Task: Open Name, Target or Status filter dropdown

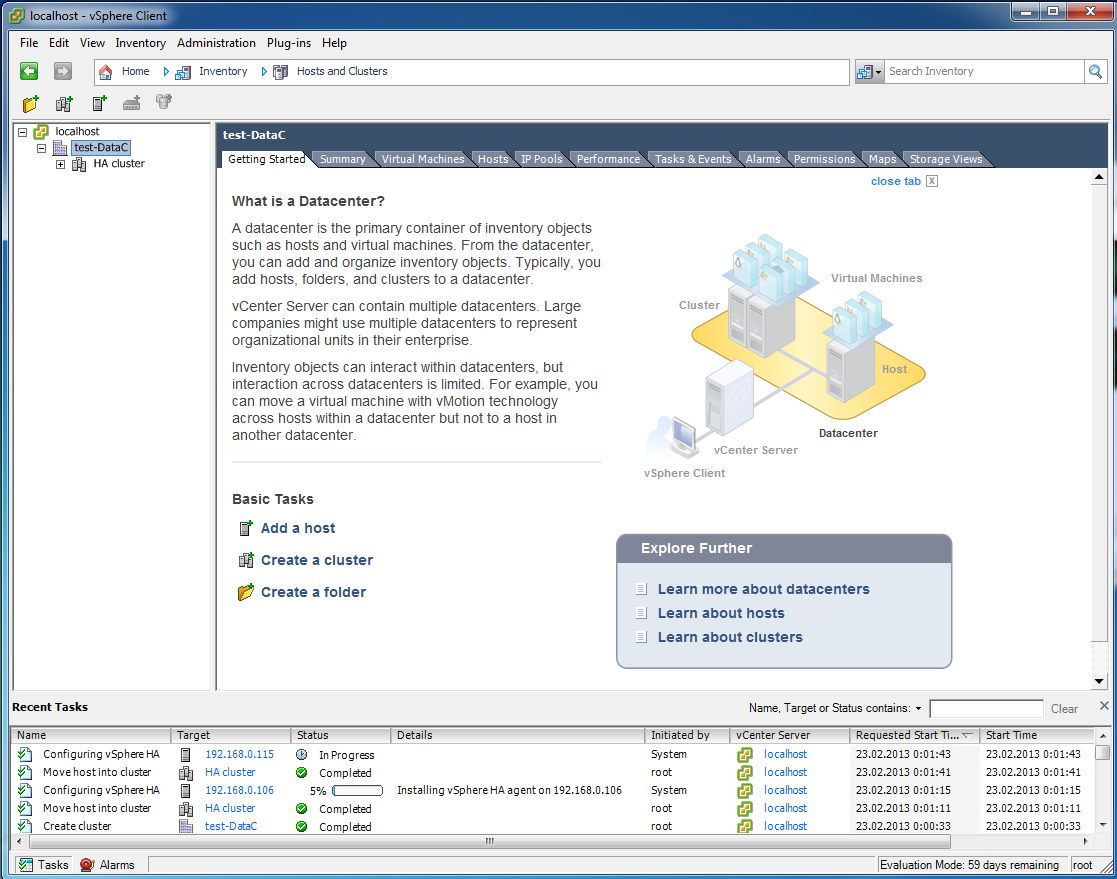Action: pos(918,708)
